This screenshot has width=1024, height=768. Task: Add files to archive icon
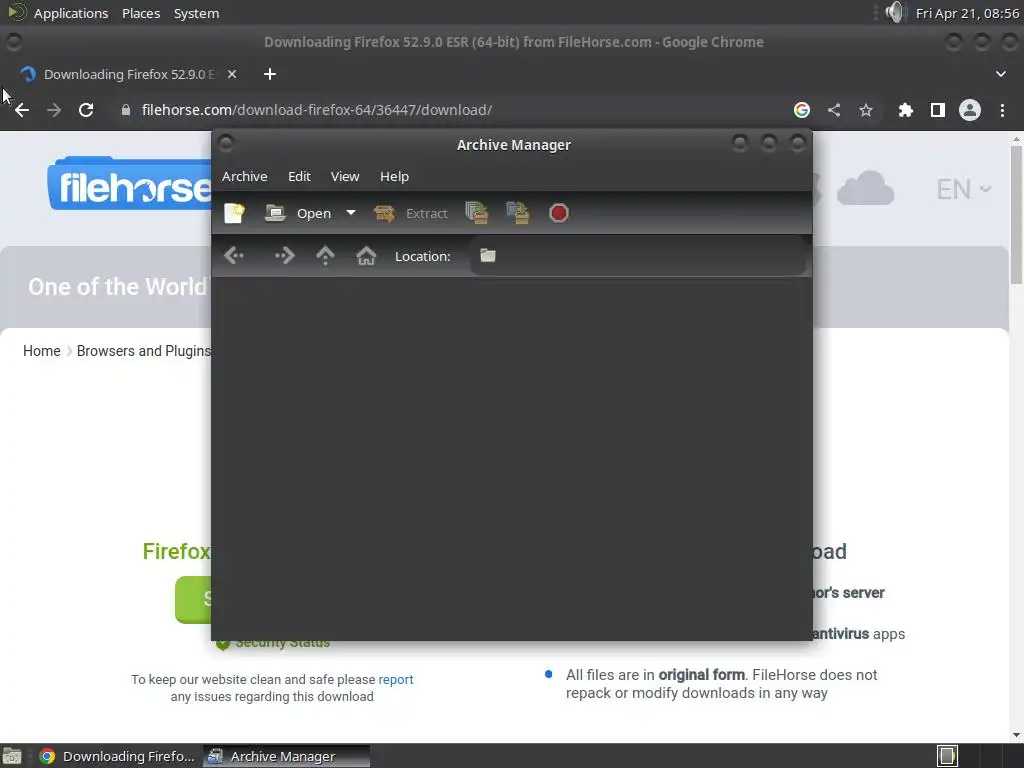pyautogui.click(x=477, y=213)
